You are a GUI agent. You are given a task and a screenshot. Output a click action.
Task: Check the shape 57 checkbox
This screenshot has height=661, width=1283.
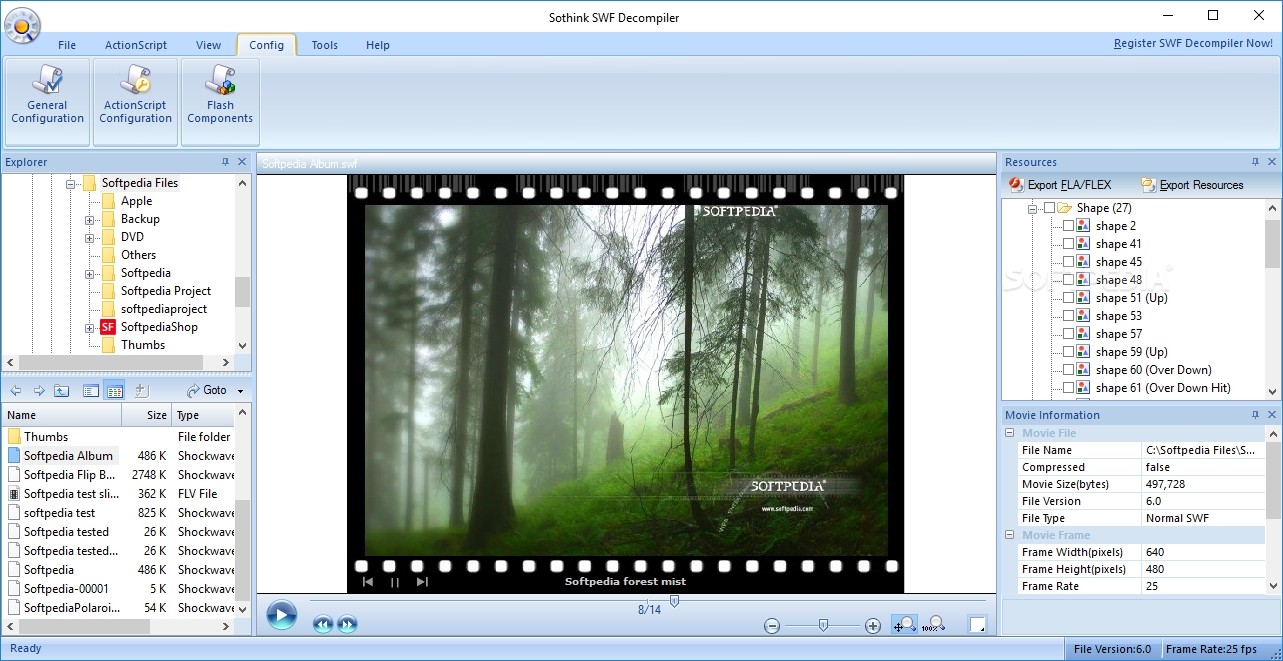pos(1068,334)
